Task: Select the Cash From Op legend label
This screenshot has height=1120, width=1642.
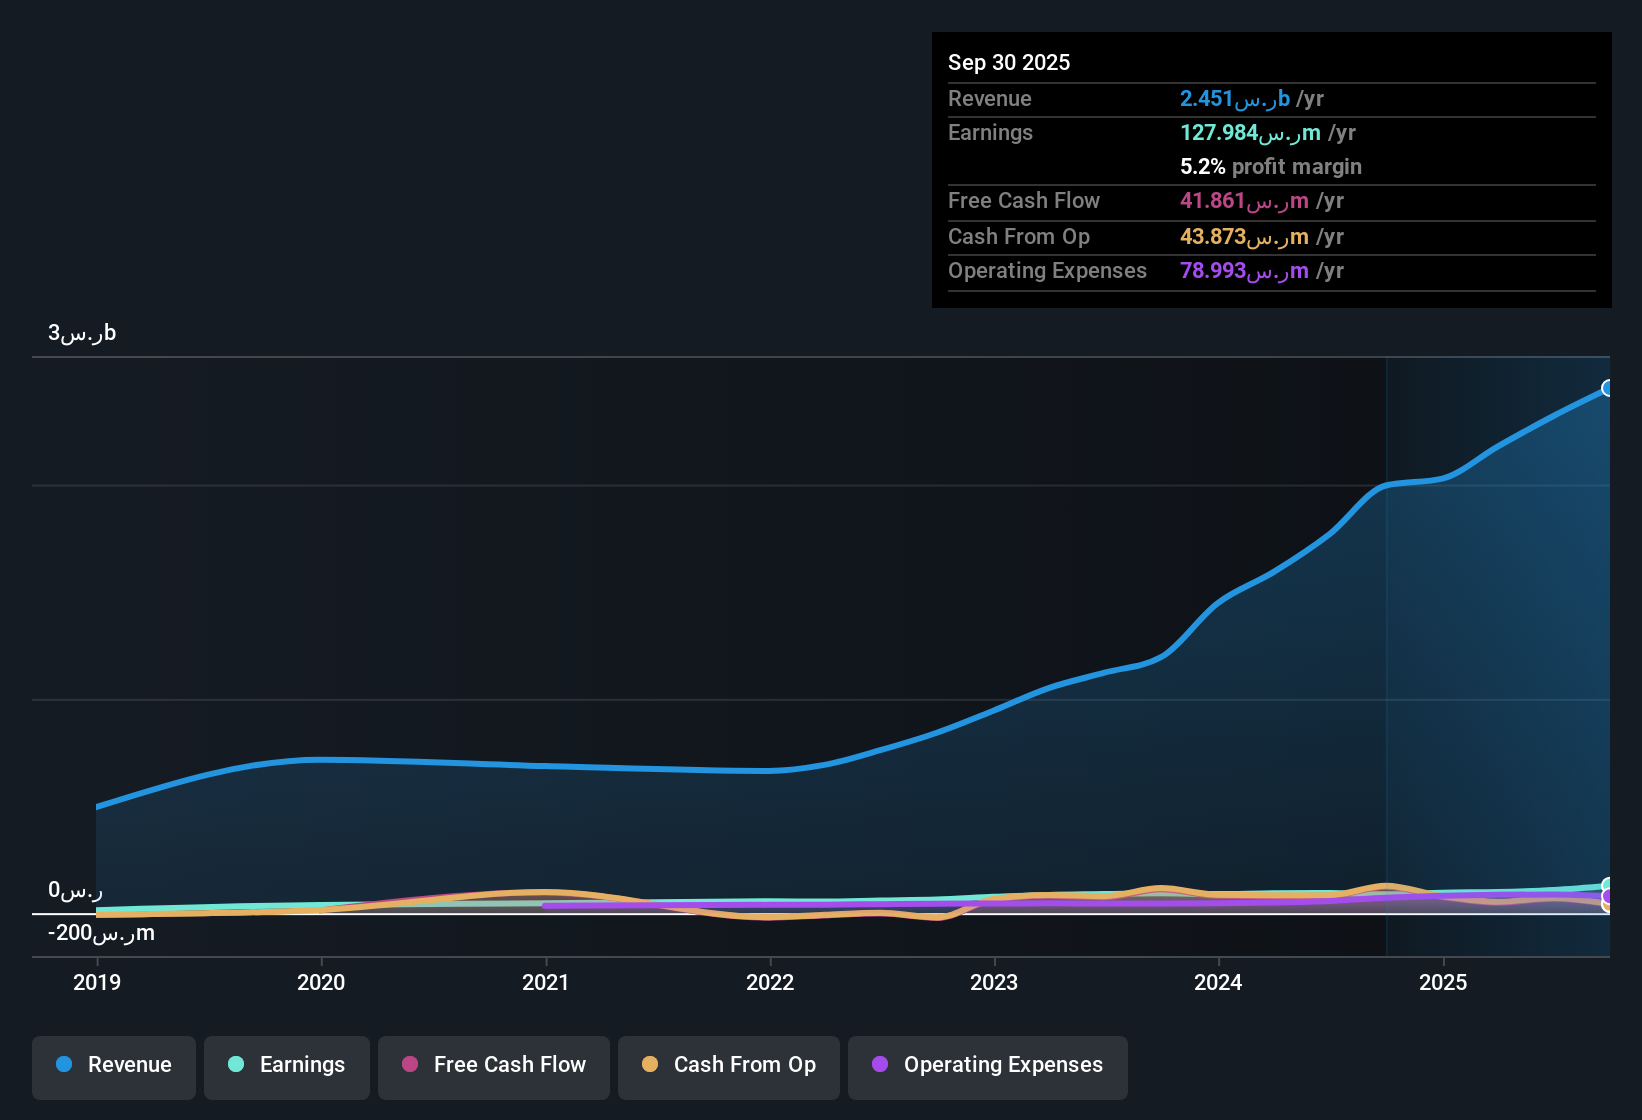Action: [745, 1065]
